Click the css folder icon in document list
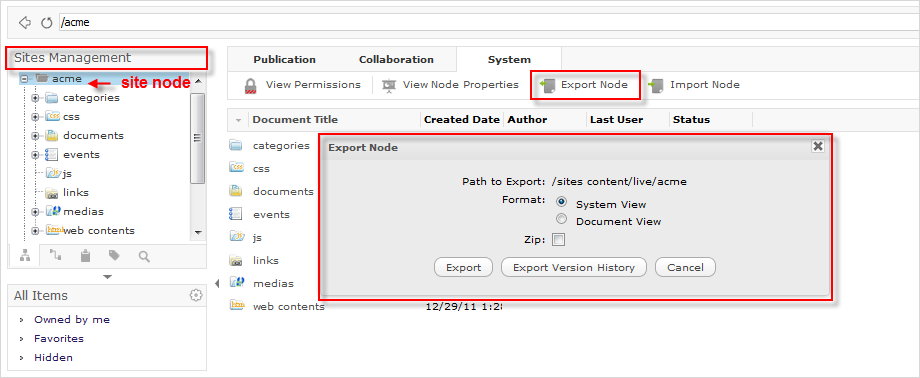Image resolution: width=920 pixels, height=378 pixels. point(236,168)
